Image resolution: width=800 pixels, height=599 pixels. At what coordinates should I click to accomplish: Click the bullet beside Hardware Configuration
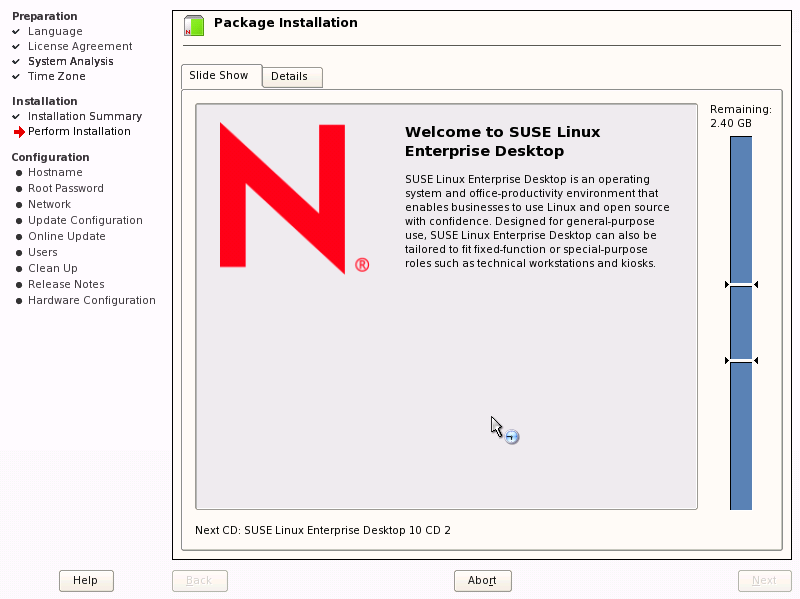click(19, 301)
